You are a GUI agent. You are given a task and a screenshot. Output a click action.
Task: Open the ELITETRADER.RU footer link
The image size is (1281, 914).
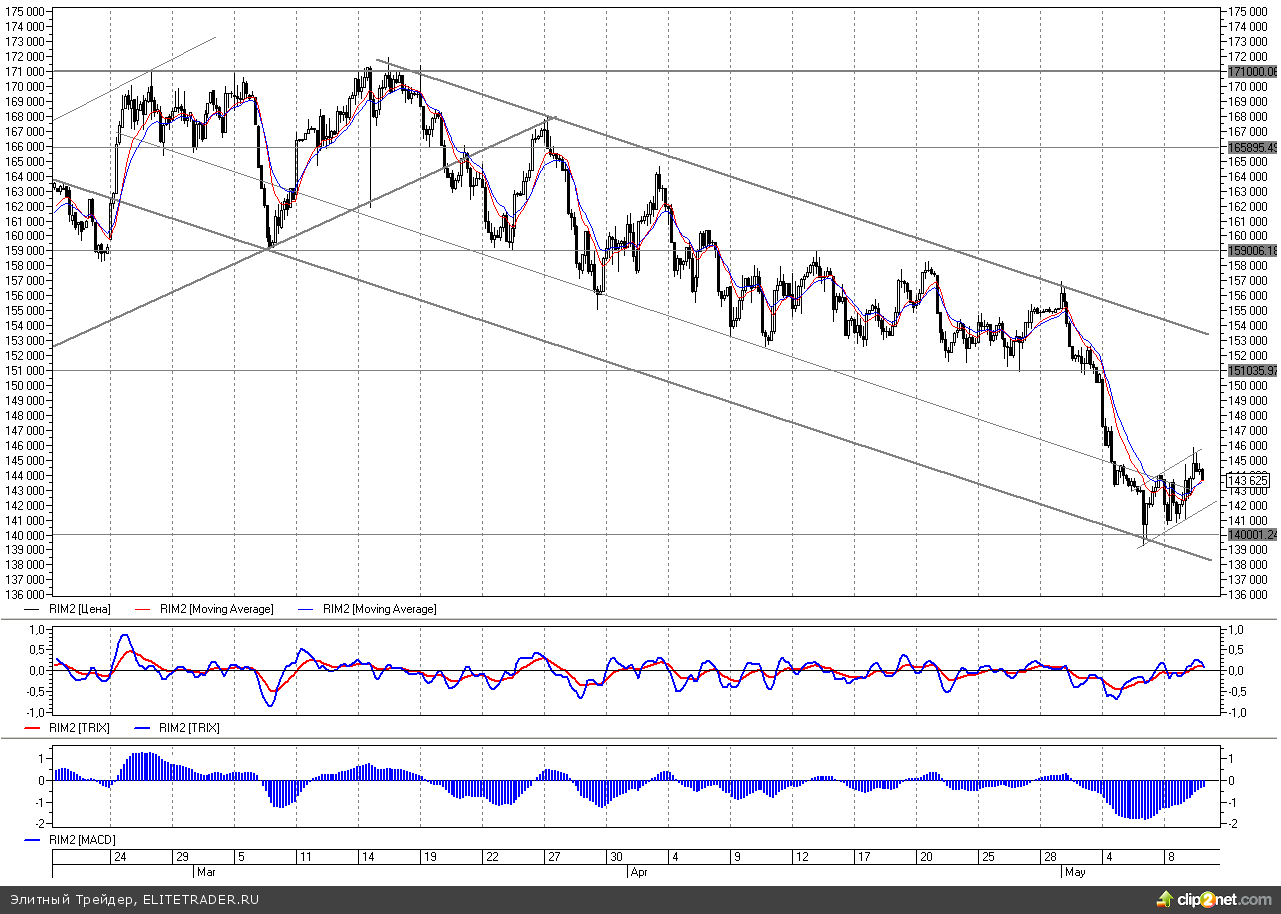pos(200,900)
